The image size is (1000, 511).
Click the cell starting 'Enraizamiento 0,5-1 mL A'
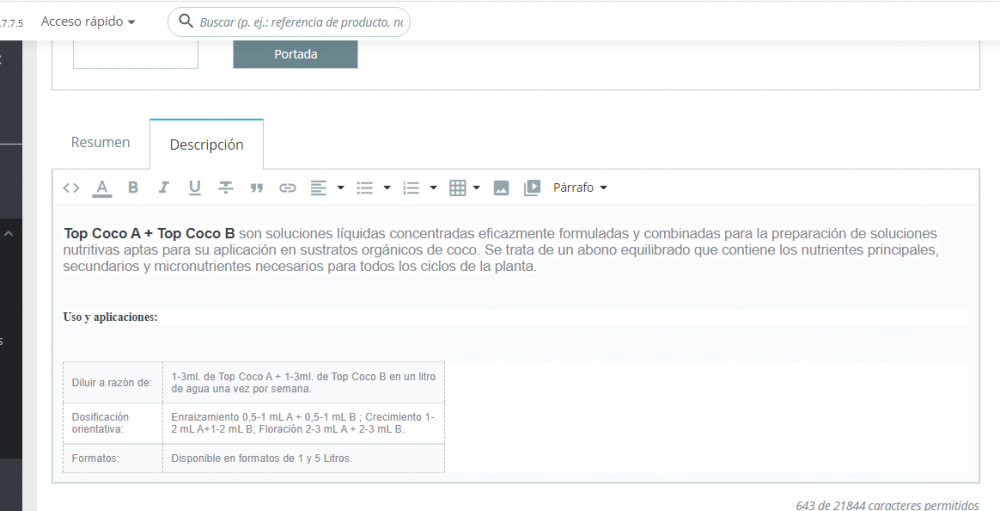pos(304,424)
